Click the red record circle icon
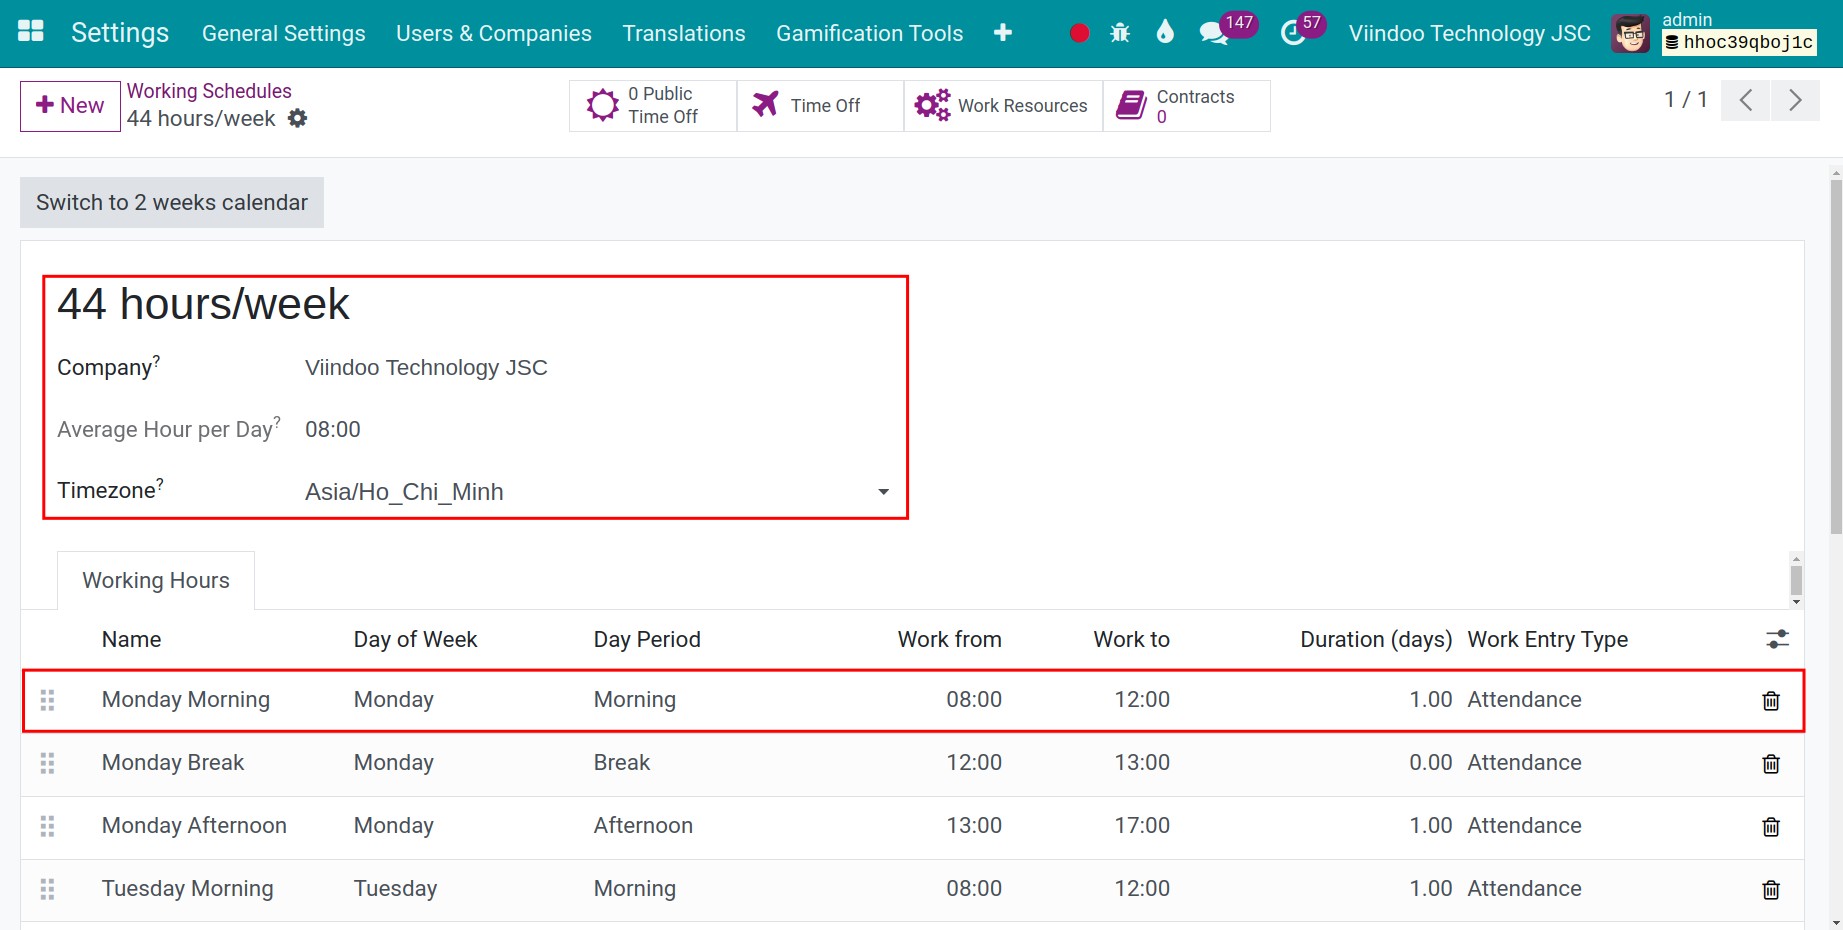 1079,33
